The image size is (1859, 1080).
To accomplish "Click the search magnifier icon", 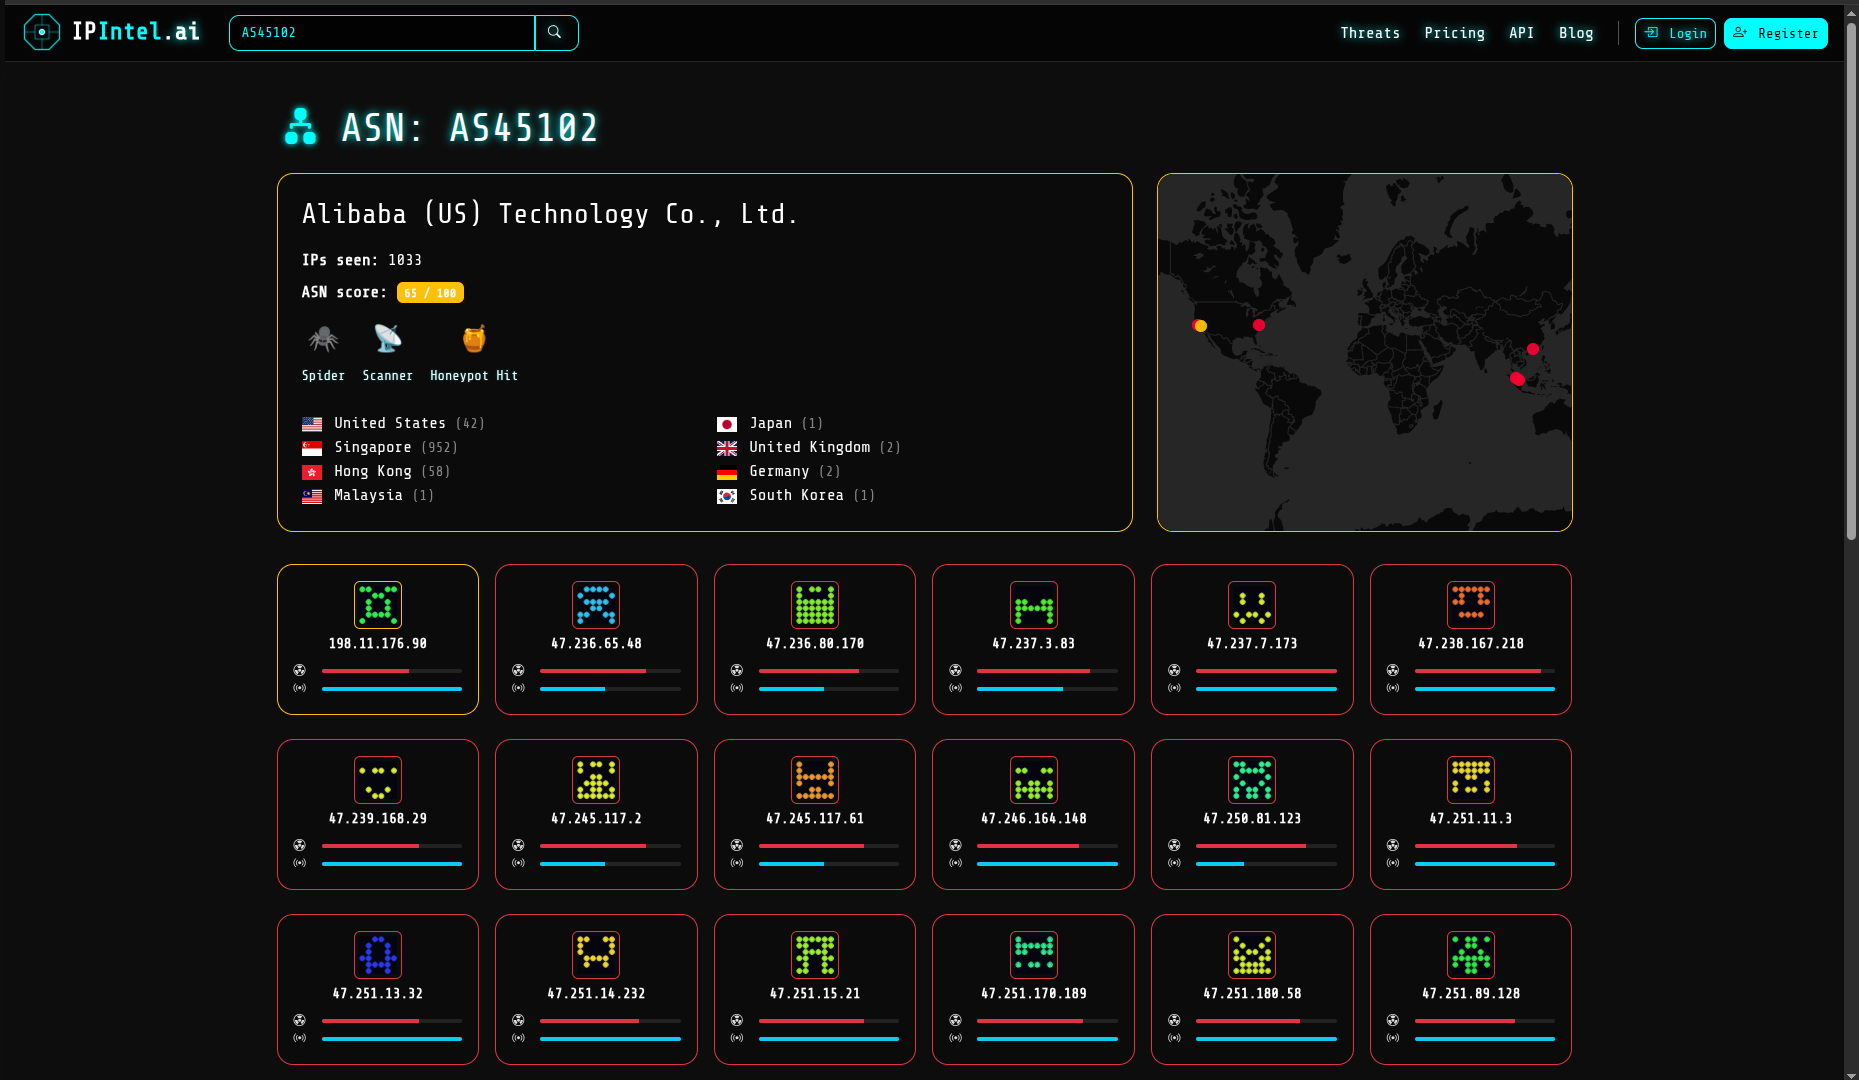I will (x=556, y=32).
